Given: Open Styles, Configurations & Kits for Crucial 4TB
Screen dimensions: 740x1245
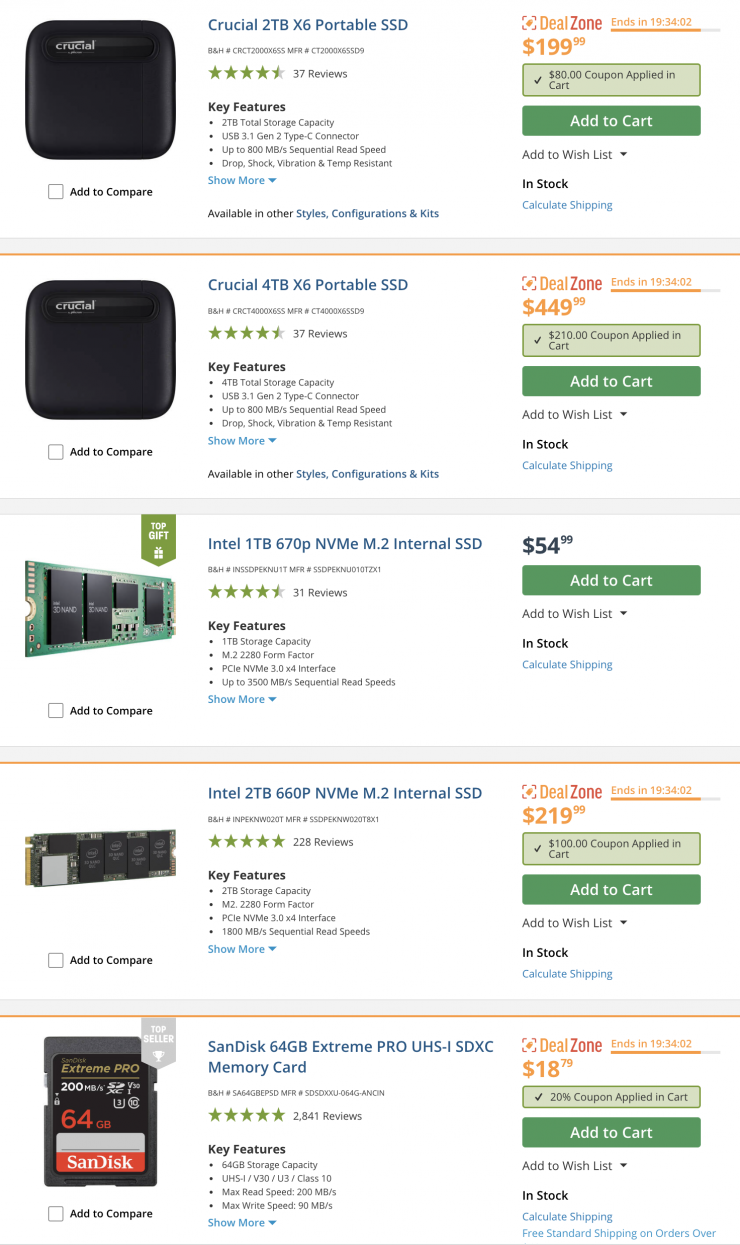Looking at the screenshot, I should (x=367, y=474).
